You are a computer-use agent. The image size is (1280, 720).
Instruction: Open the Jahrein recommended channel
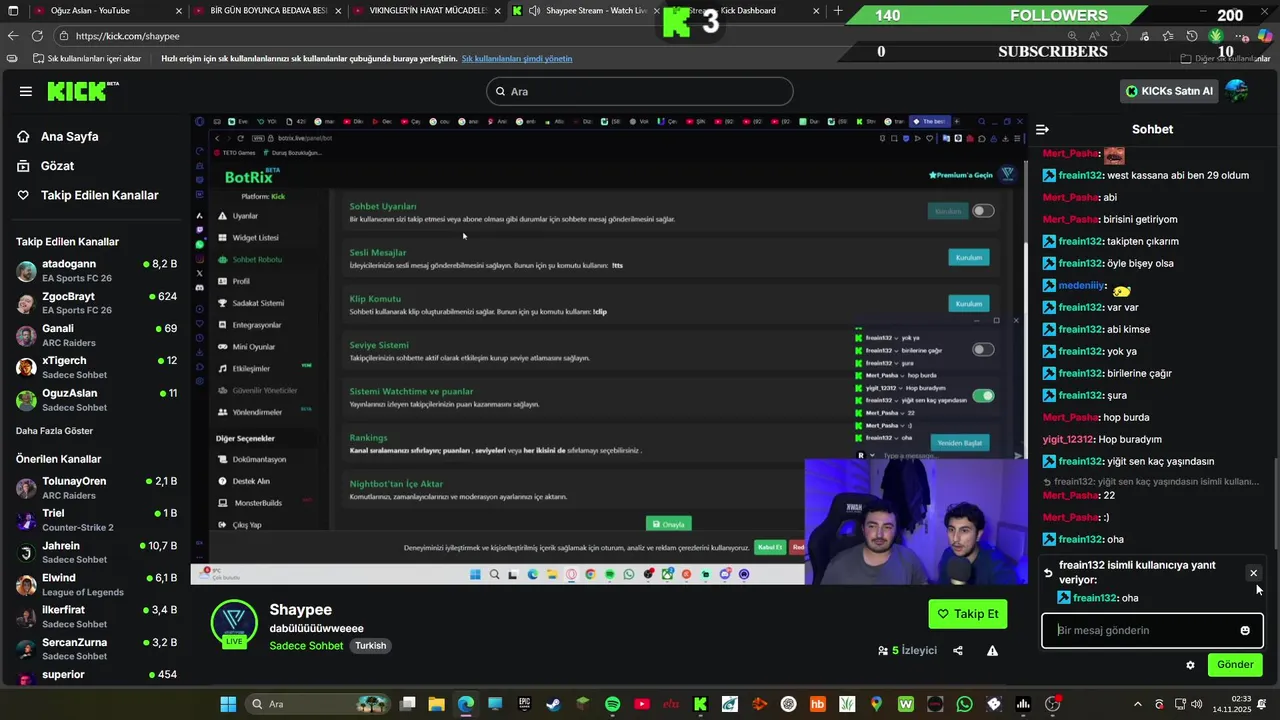[97, 552]
